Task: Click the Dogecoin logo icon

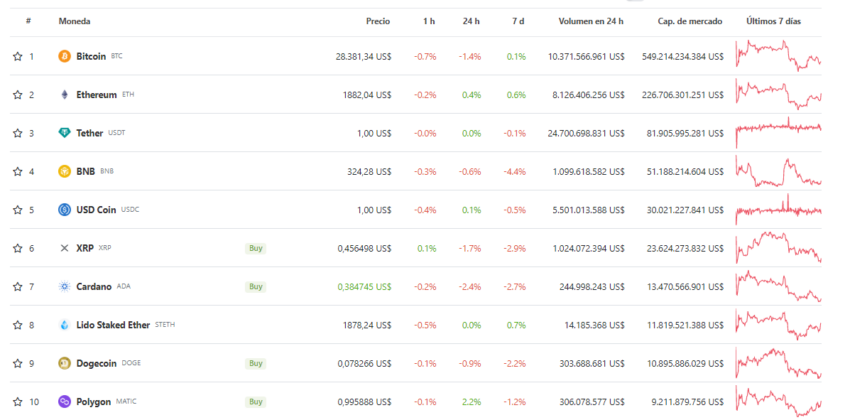Action: coord(65,363)
